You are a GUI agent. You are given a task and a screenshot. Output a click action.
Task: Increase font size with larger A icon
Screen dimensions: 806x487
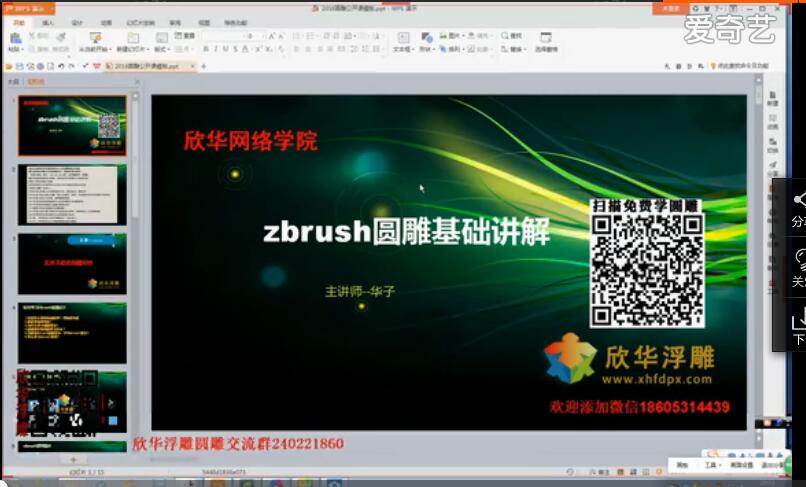pyautogui.click(x=271, y=36)
